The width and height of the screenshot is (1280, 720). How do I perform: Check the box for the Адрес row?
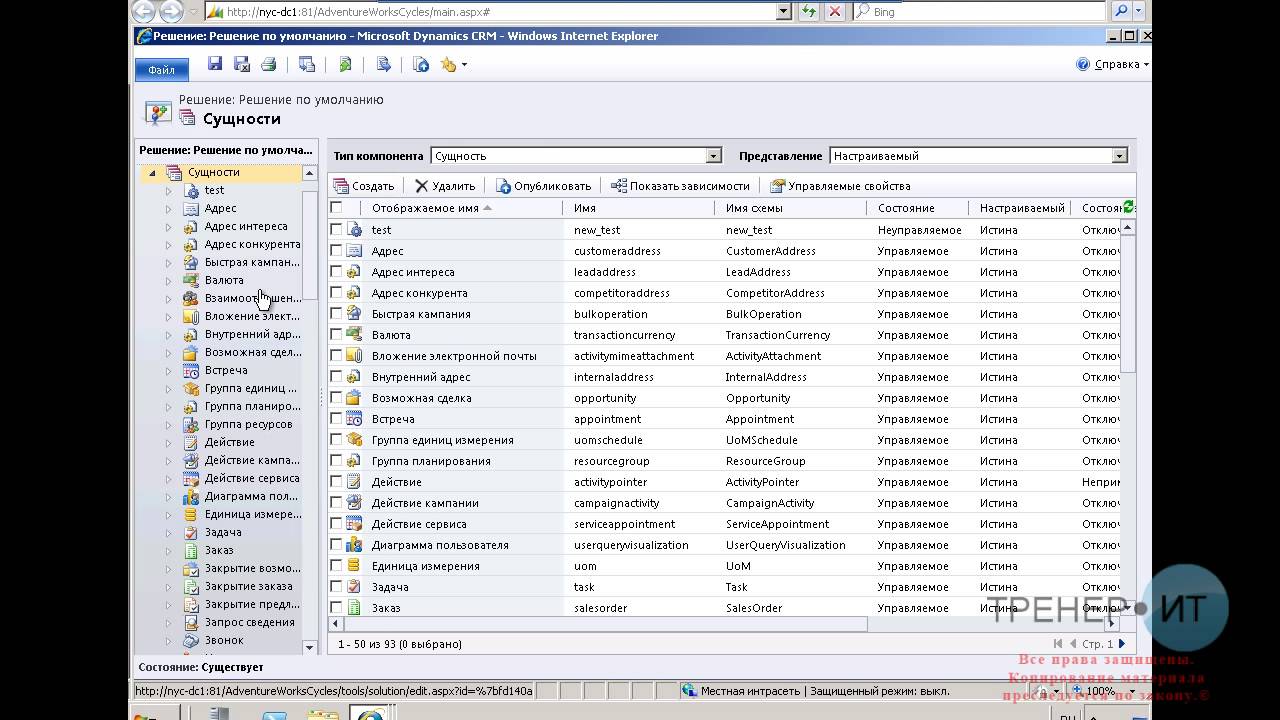[336, 250]
